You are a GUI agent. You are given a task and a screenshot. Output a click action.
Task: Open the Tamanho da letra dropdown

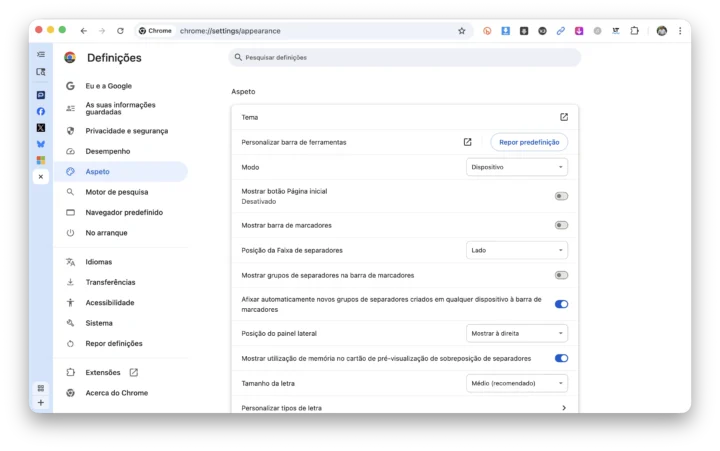(517, 383)
